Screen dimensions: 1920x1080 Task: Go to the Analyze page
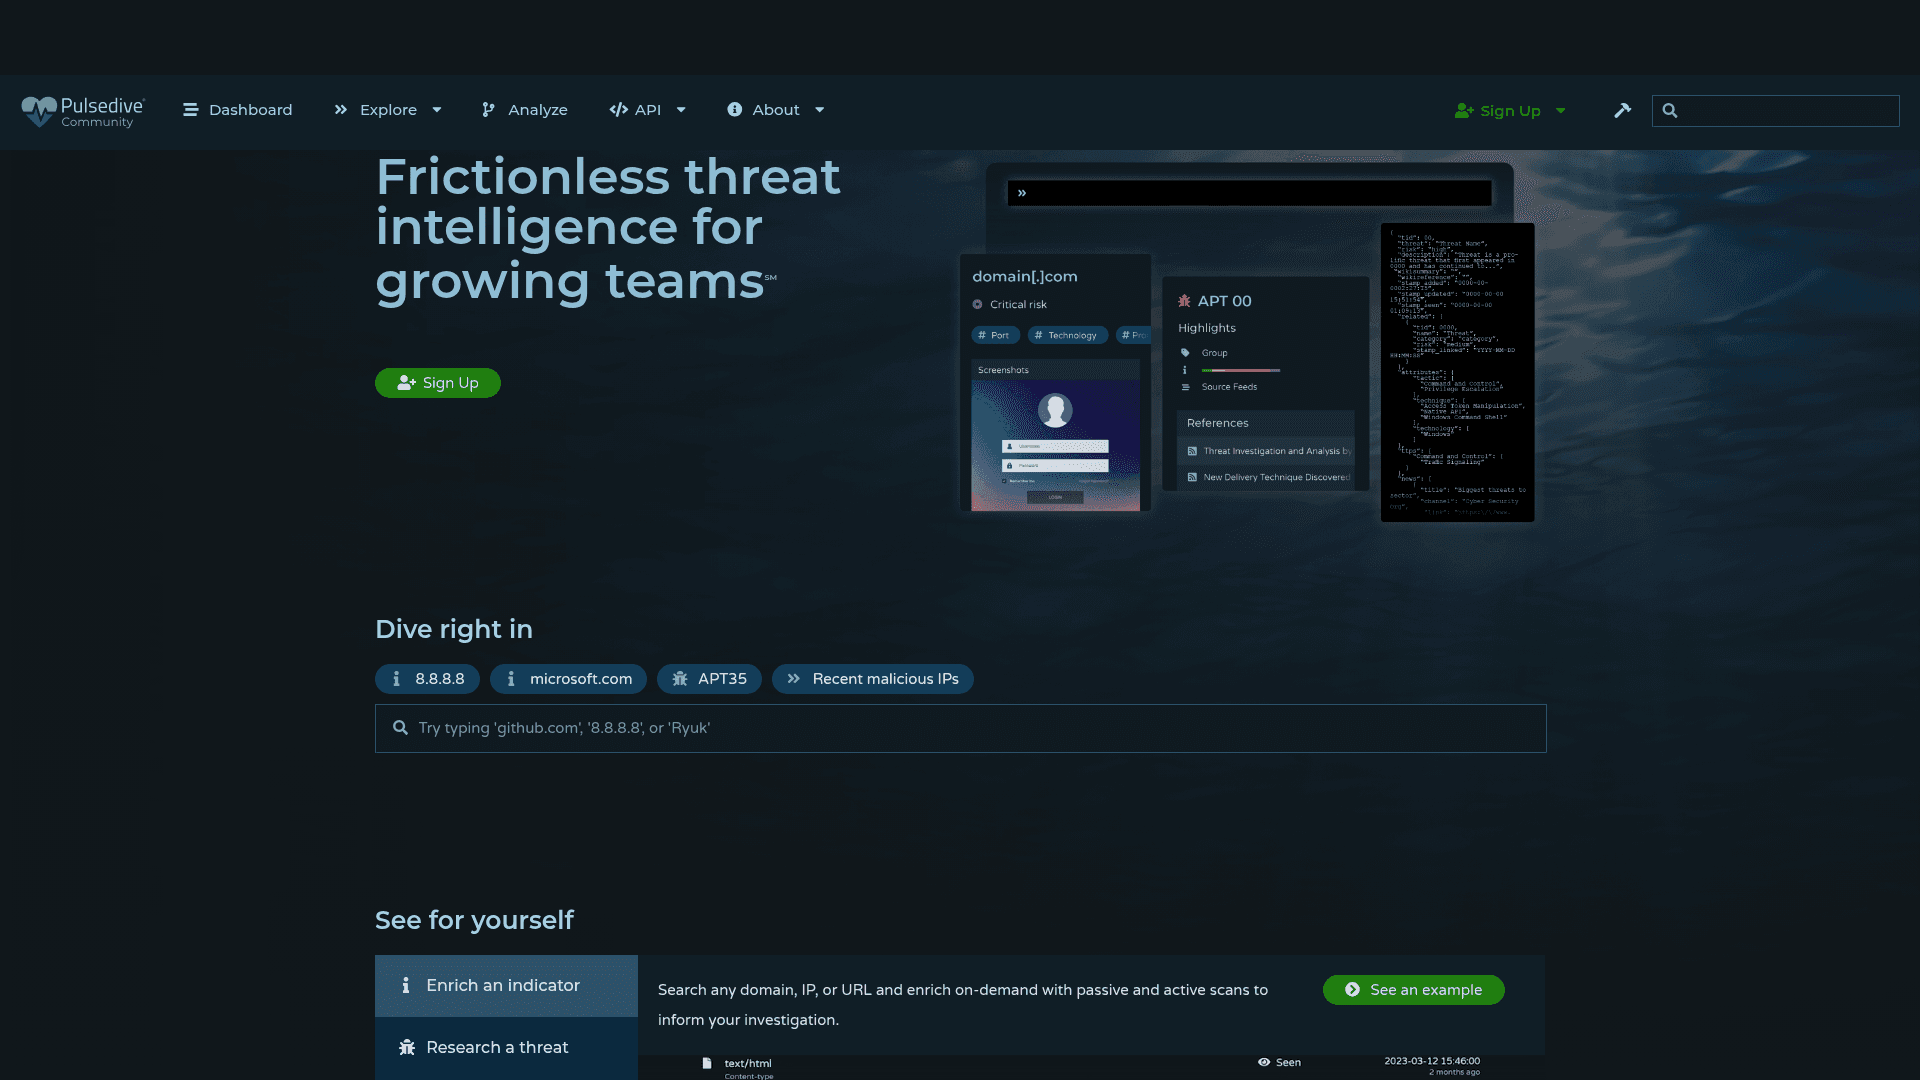point(524,110)
